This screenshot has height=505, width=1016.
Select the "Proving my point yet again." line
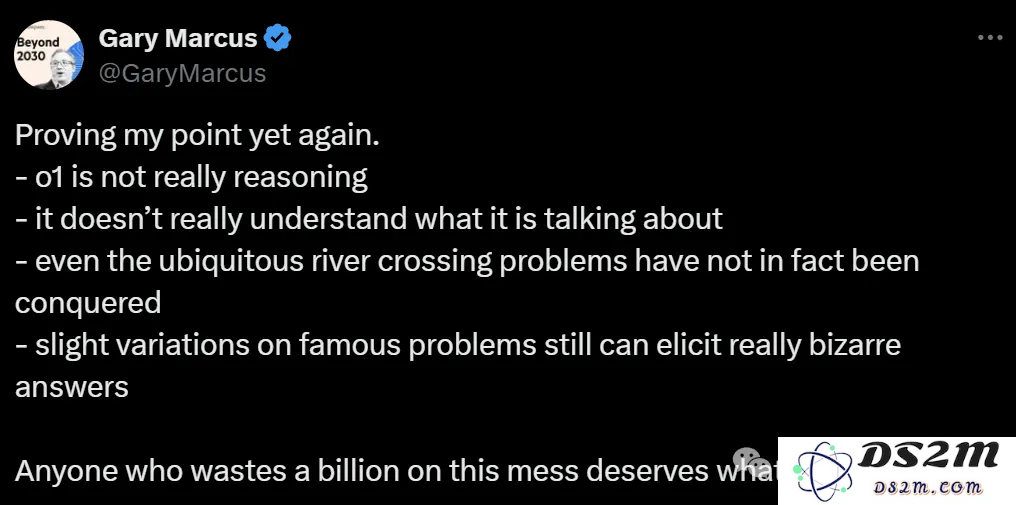click(x=197, y=135)
